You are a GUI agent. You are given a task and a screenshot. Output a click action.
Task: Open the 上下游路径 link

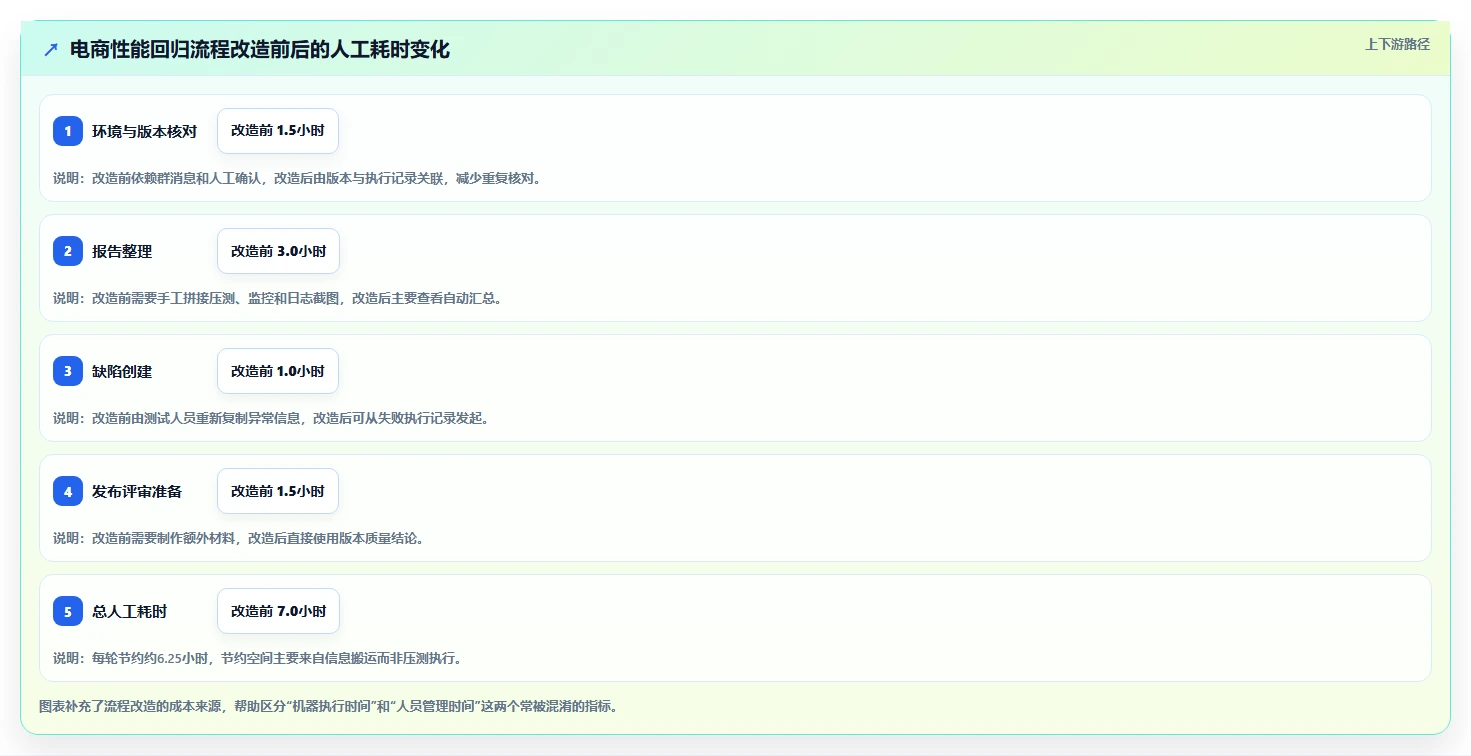(1397, 44)
